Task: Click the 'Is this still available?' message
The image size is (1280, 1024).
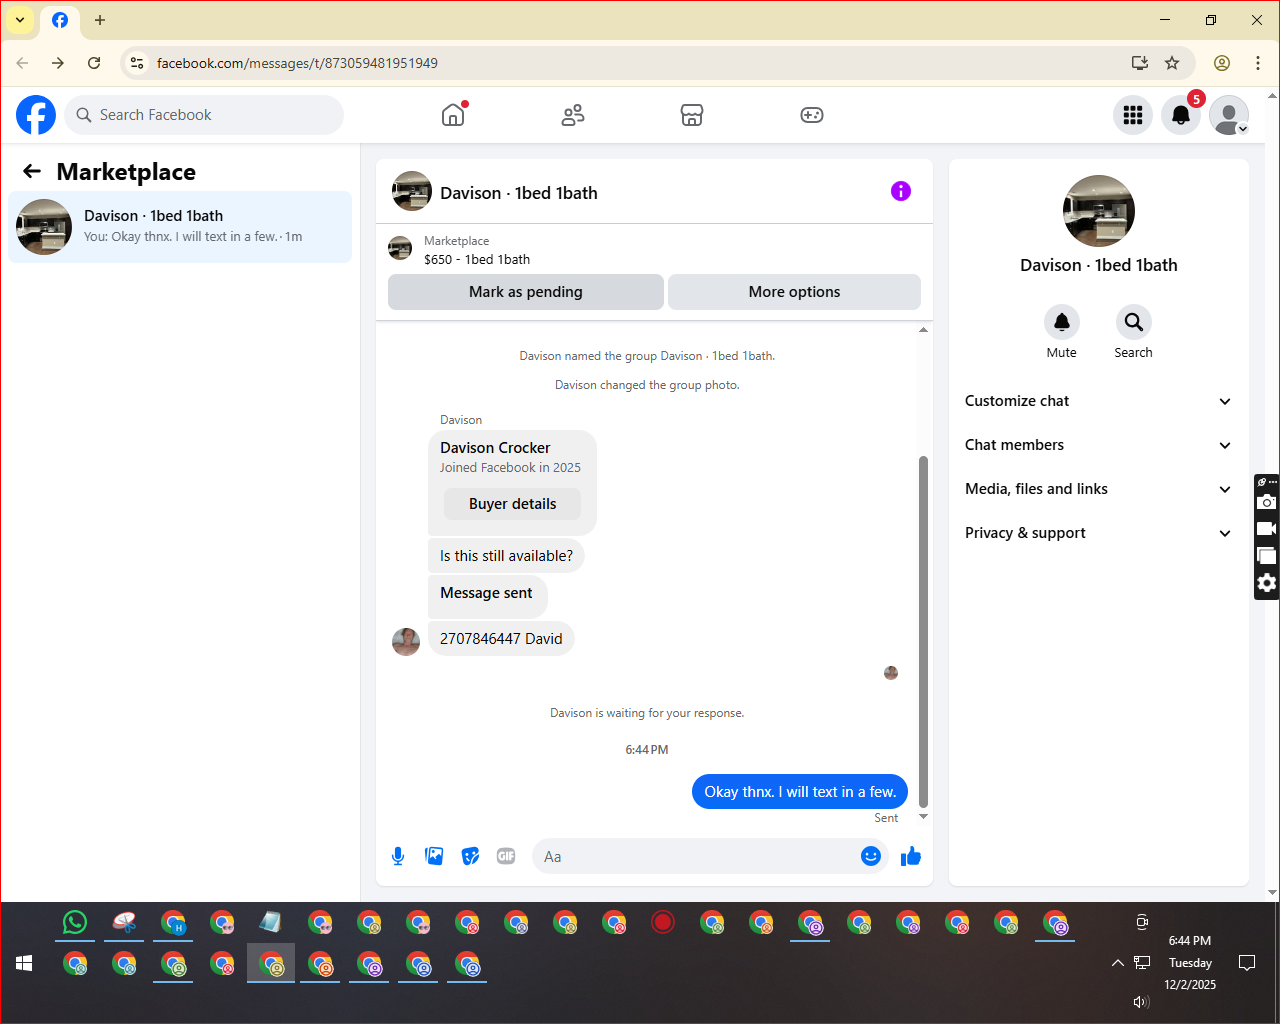Action: pyautogui.click(x=506, y=556)
